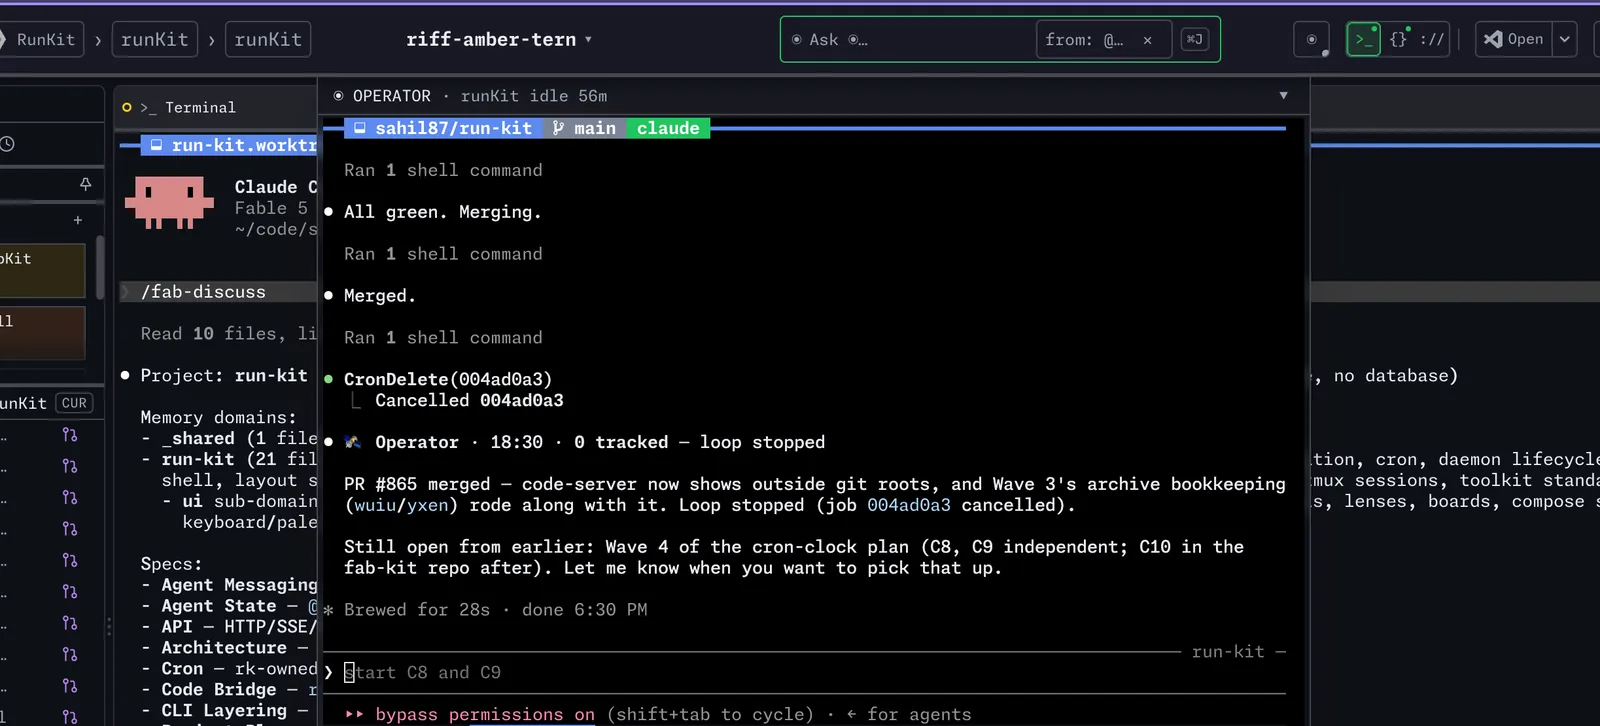Image resolution: width=1600 pixels, height=726 pixels.
Task: Click the CUR badge beside unKit
Action: point(74,403)
